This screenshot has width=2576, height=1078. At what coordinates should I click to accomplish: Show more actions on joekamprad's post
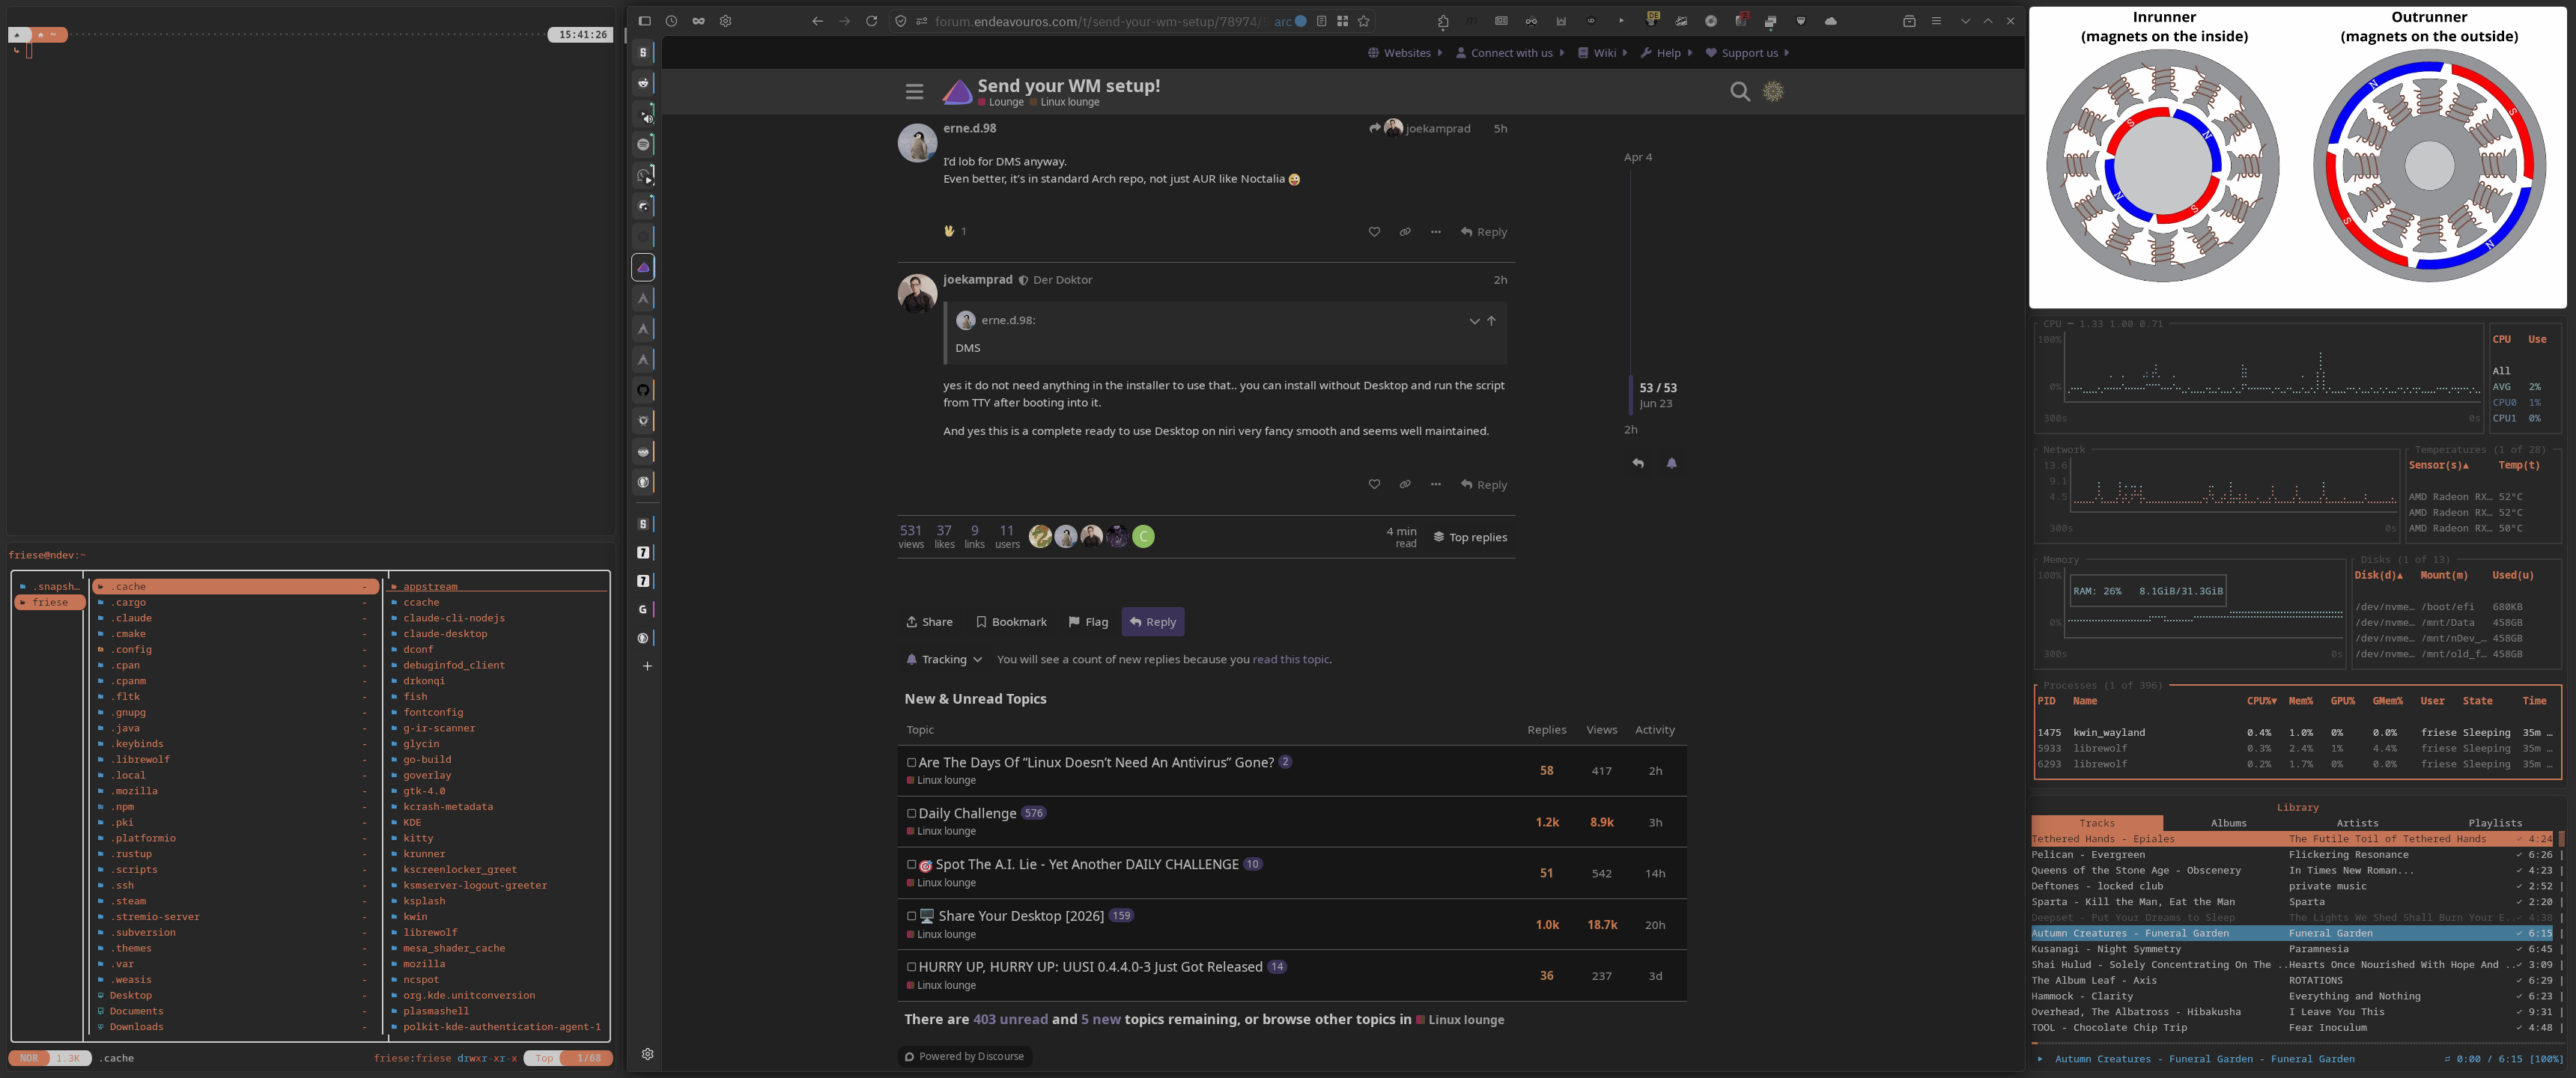tap(1436, 485)
